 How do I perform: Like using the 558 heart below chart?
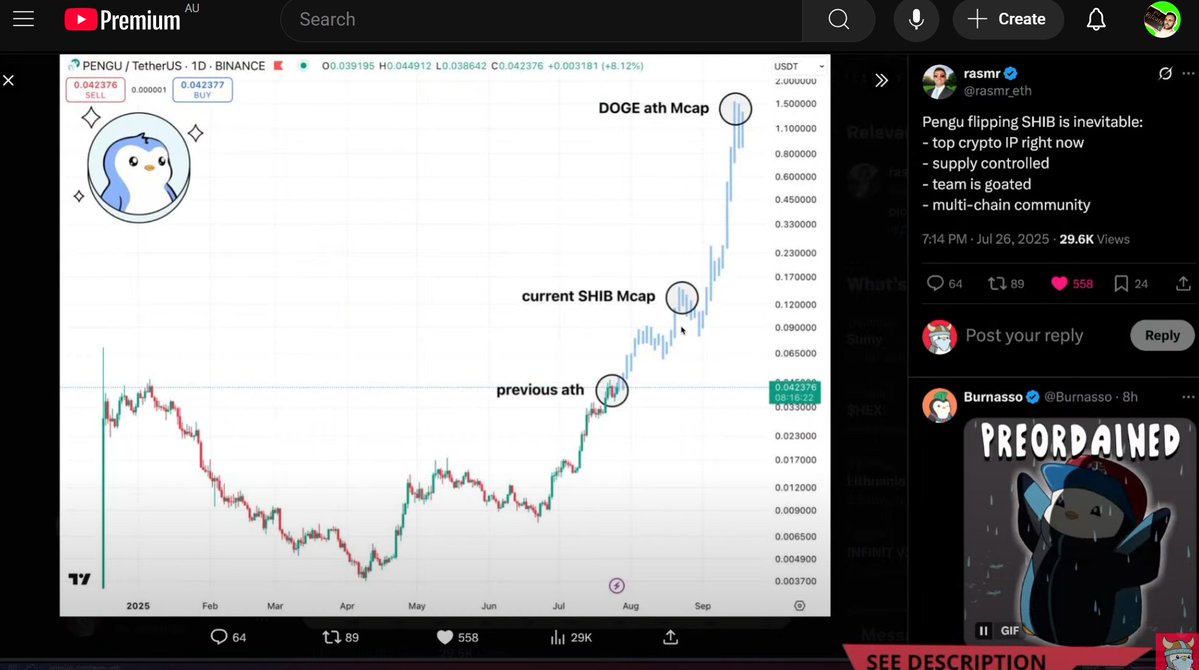(x=457, y=637)
